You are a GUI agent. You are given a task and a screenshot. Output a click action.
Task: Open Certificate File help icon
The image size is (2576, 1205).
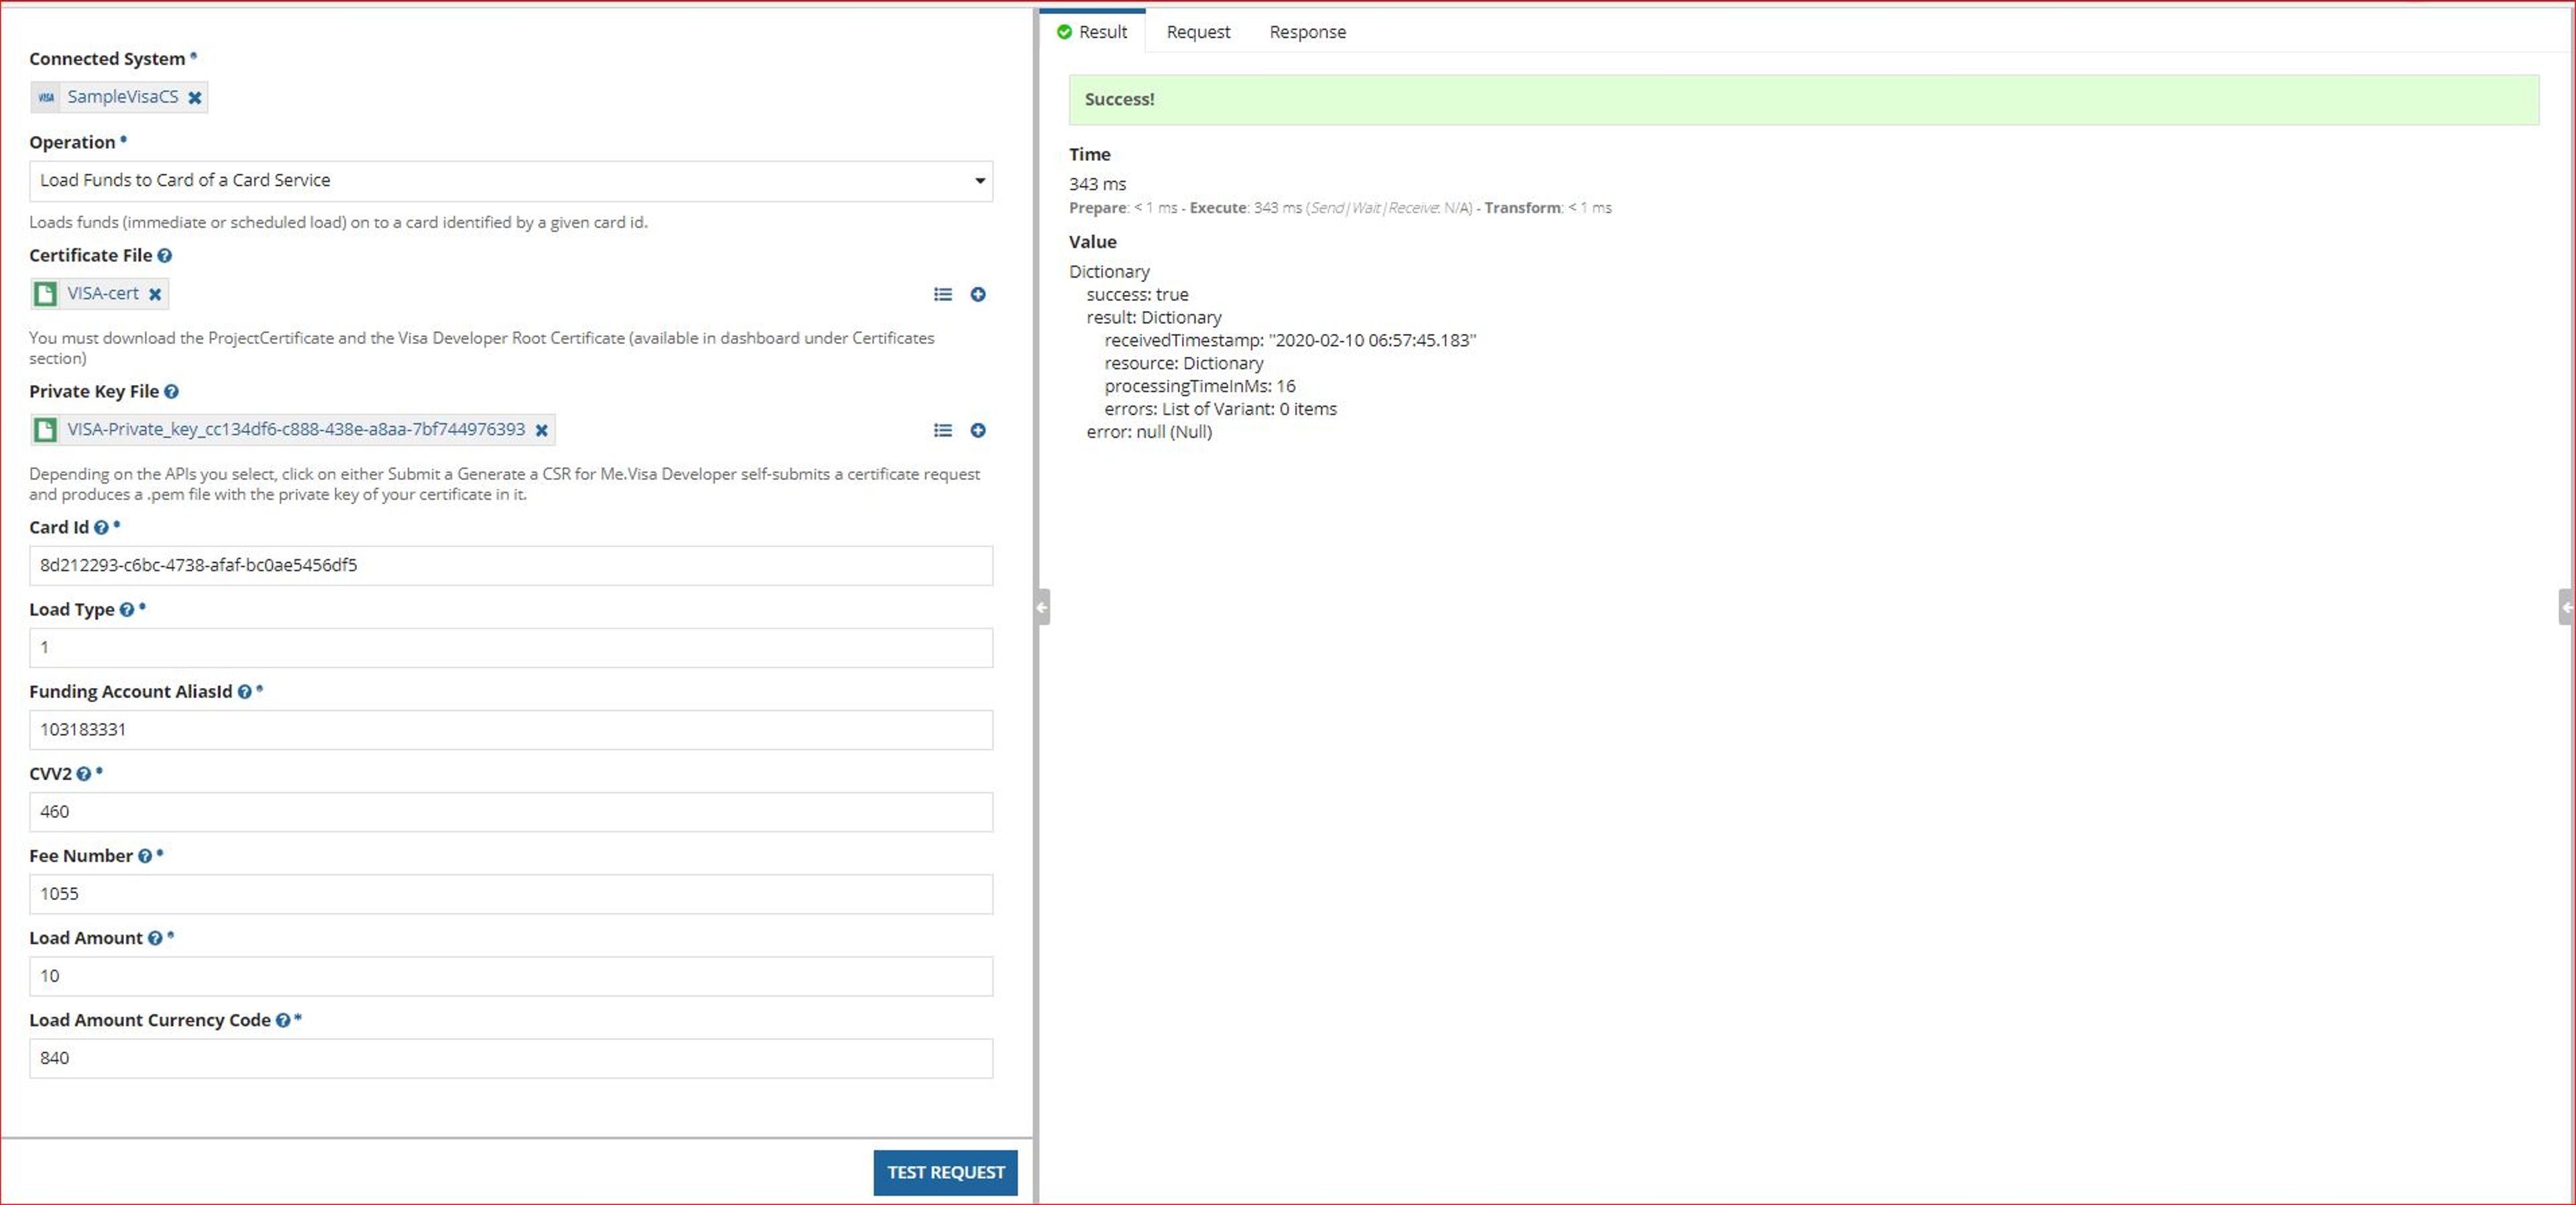pos(165,256)
